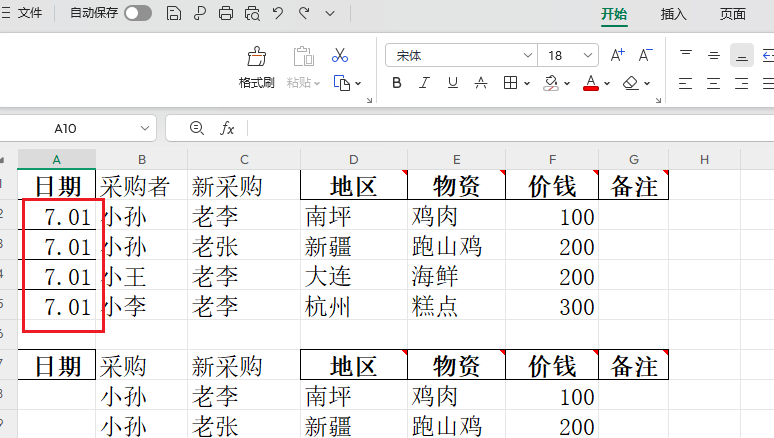Screen dimensions: 774x438
Task: Select cell 大连
Action: [353, 277]
